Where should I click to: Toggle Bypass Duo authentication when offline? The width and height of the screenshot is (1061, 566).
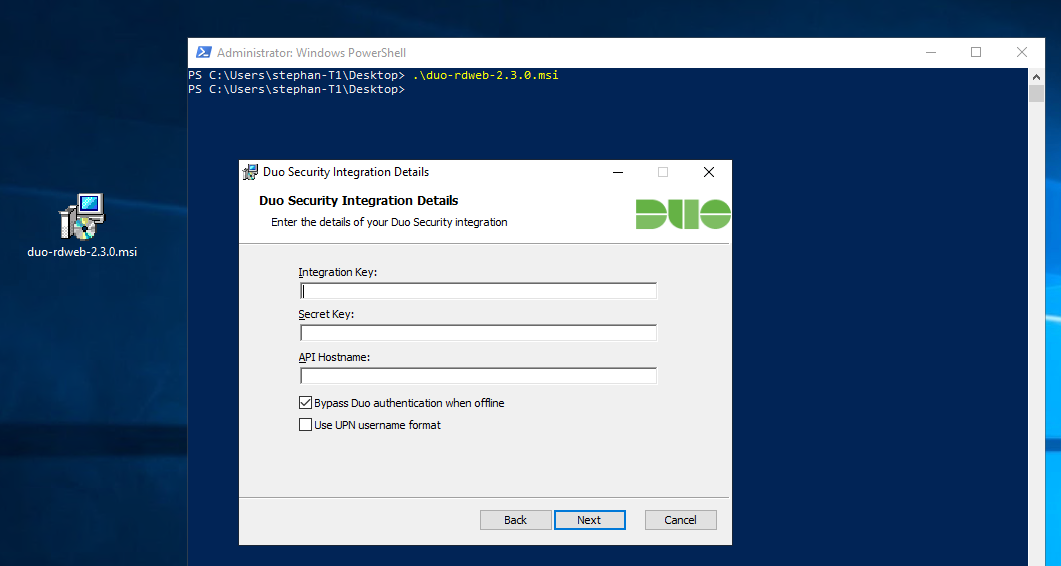pos(305,403)
